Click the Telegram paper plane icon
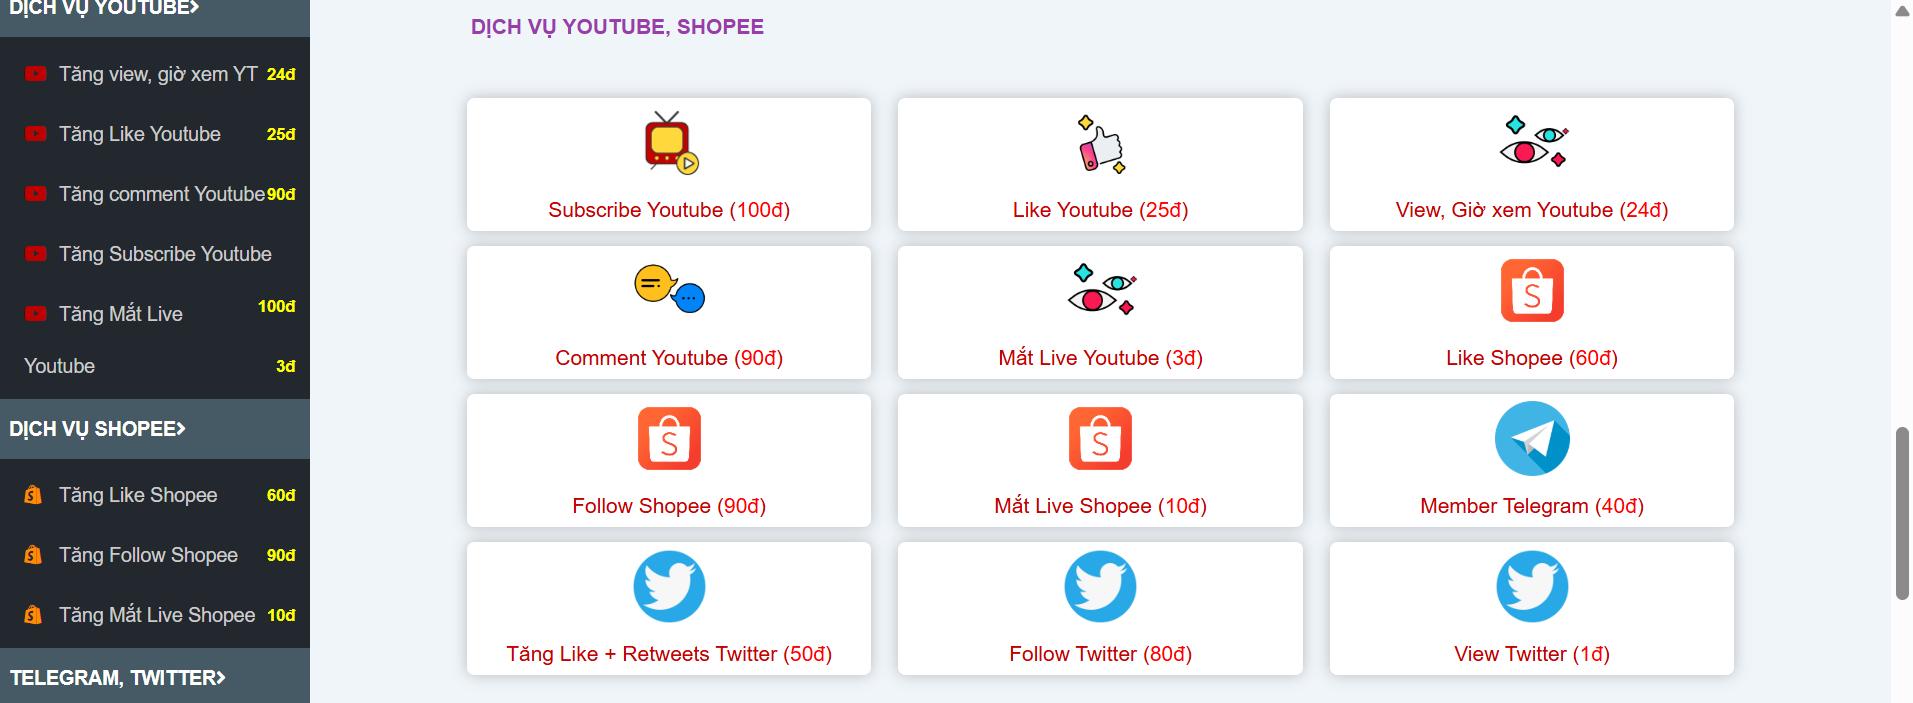The width and height of the screenshot is (1913, 703). tap(1532, 439)
